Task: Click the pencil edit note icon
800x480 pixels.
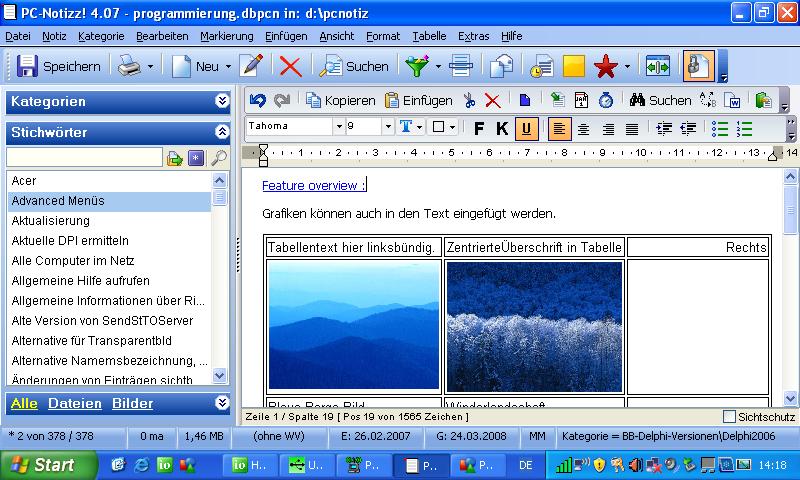Action: click(251, 66)
